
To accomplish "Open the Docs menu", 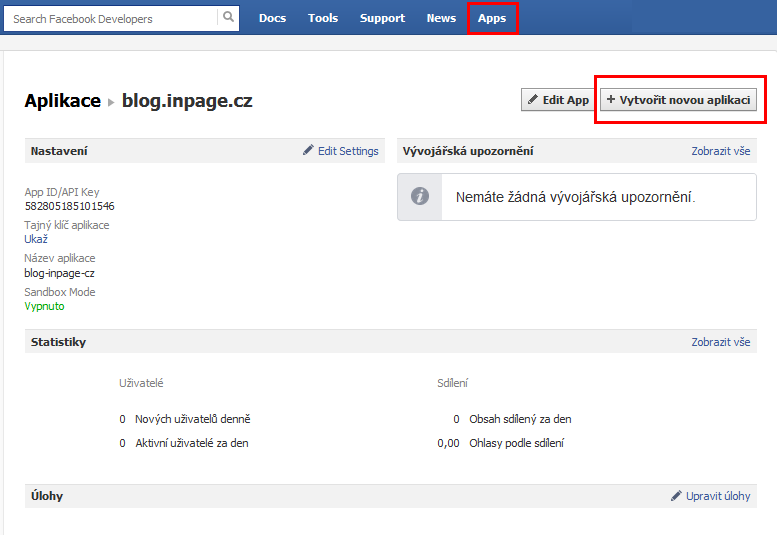I will 273,18.
